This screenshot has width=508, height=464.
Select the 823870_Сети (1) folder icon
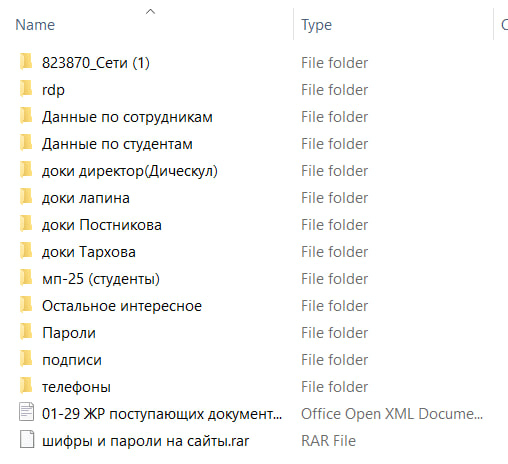(x=26, y=62)
